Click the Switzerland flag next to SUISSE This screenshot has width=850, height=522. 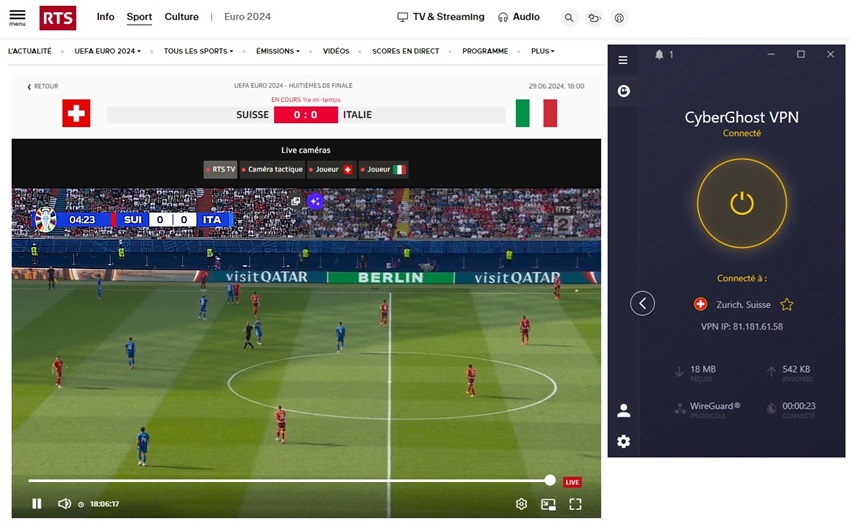tap(76, 113)
